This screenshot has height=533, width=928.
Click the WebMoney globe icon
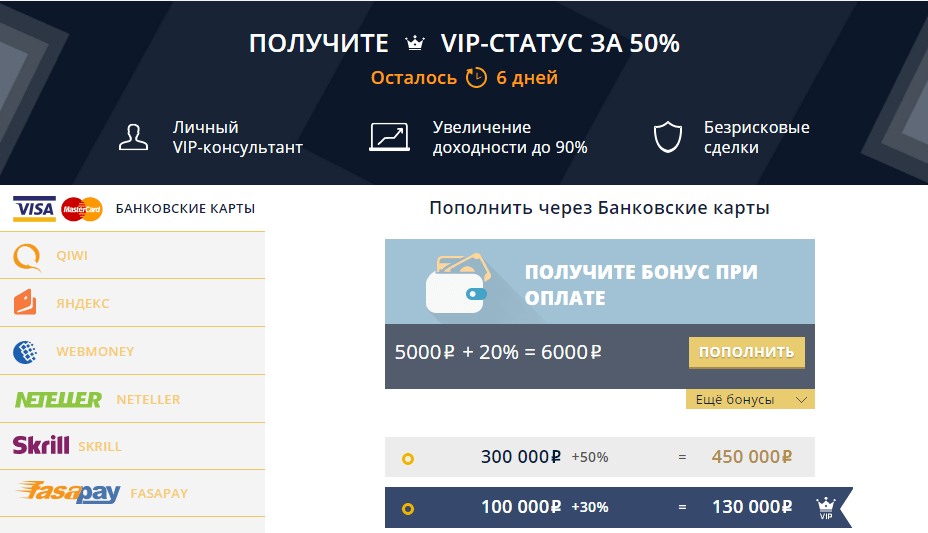point(25,352)
